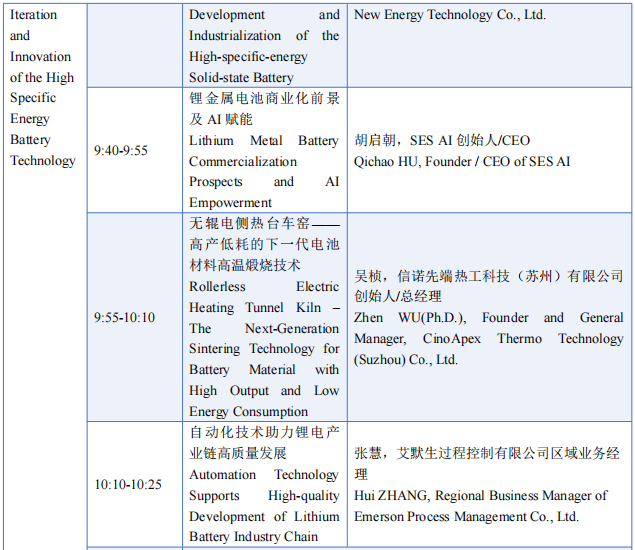635x550 pixels.
Task: Click the Chinese speaker name 胡启朝
Action: click(374, 141)
